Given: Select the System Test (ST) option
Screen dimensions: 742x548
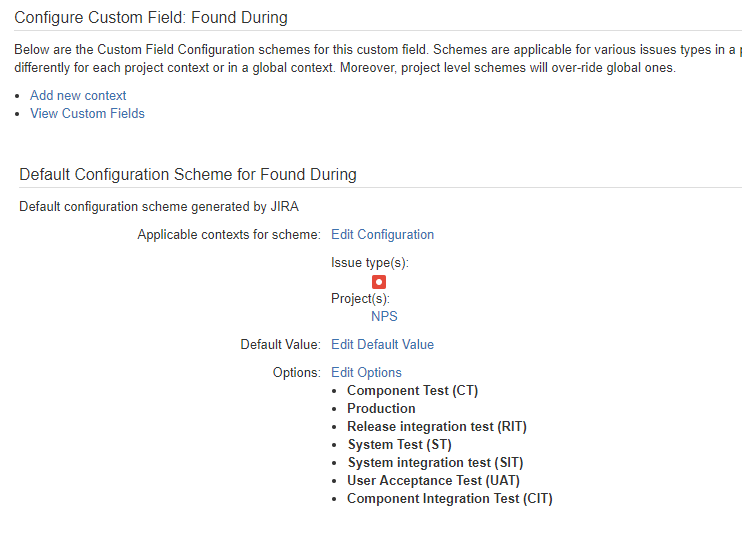Looking at the screenshot, I should coord(400,445).
